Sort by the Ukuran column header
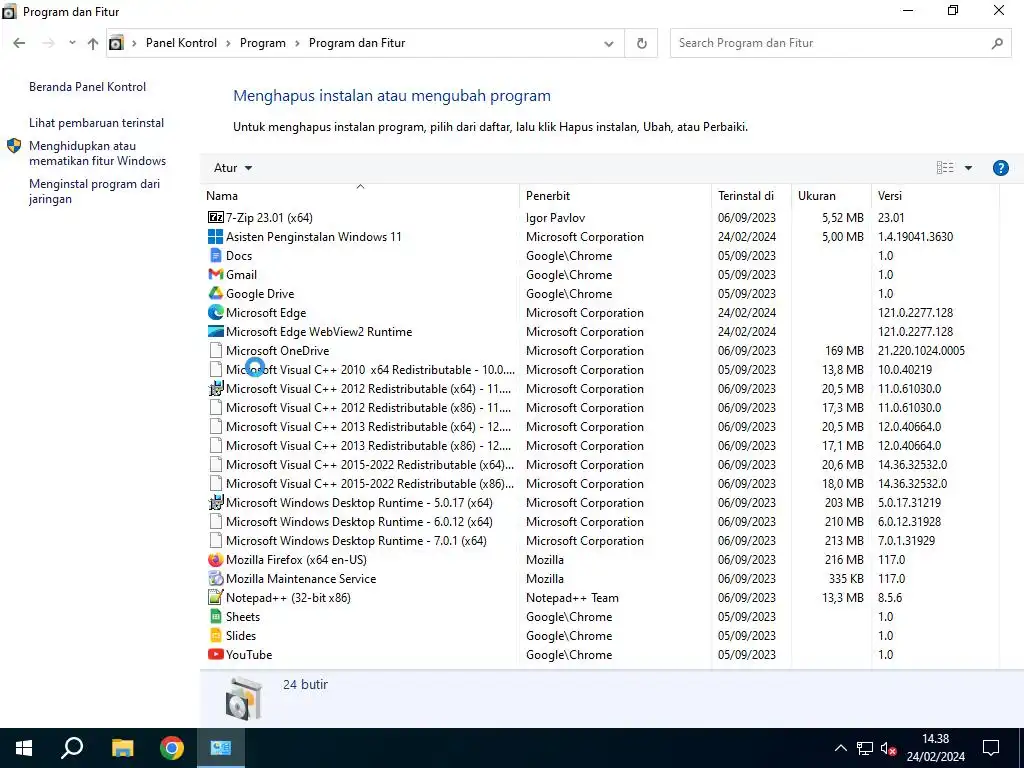The image size is (1024, 768). coord(831,195)
